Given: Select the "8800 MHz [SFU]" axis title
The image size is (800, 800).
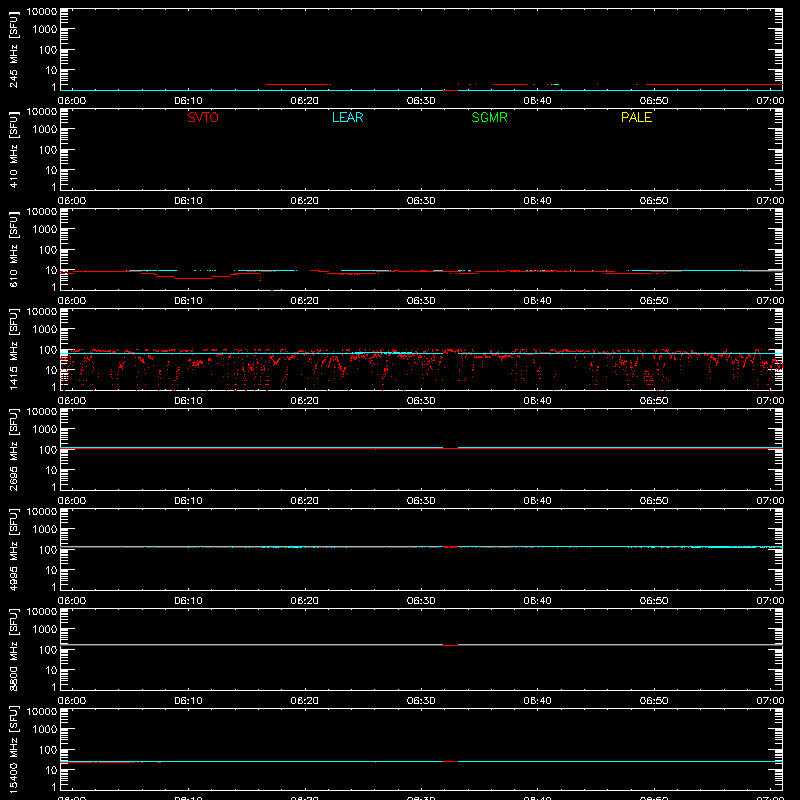Looking at the screenshot, I should [x=14, y=649].
